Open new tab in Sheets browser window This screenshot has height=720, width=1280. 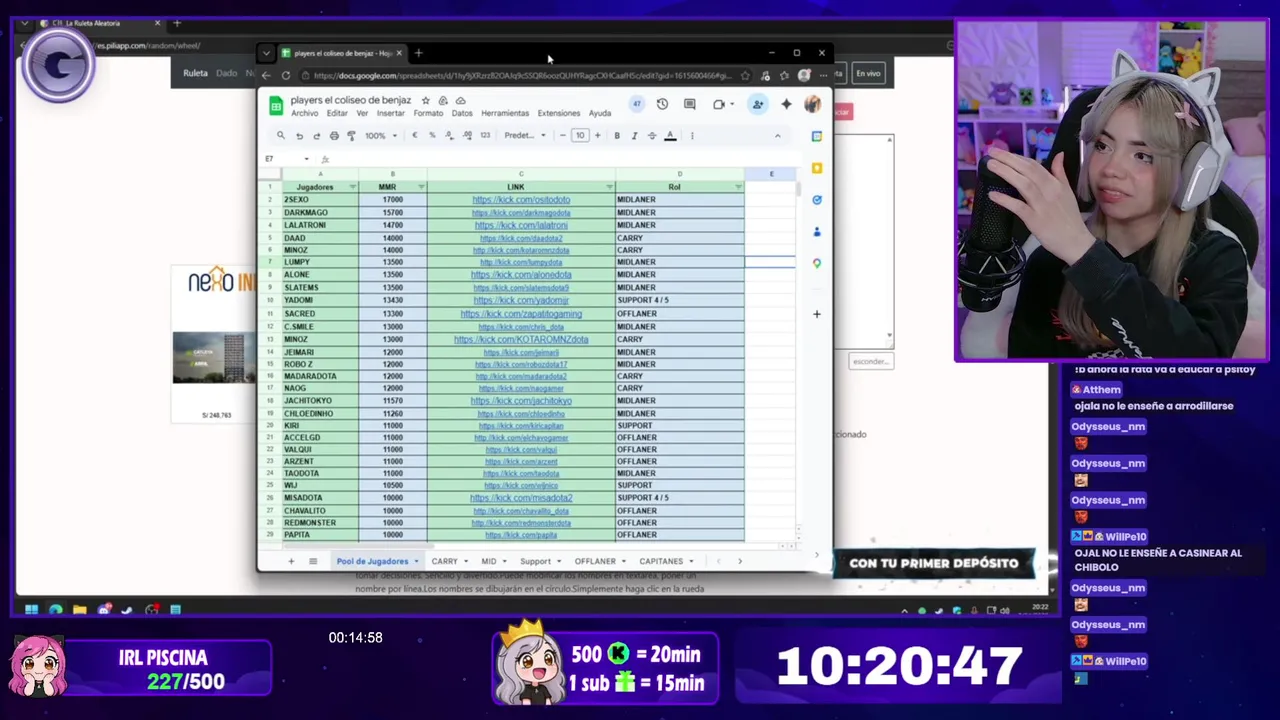pyautogui.click(x=418, y=53)
